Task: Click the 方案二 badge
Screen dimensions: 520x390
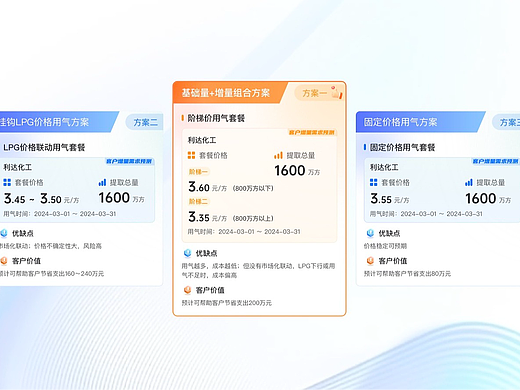Action: click(x=145, y=122)
